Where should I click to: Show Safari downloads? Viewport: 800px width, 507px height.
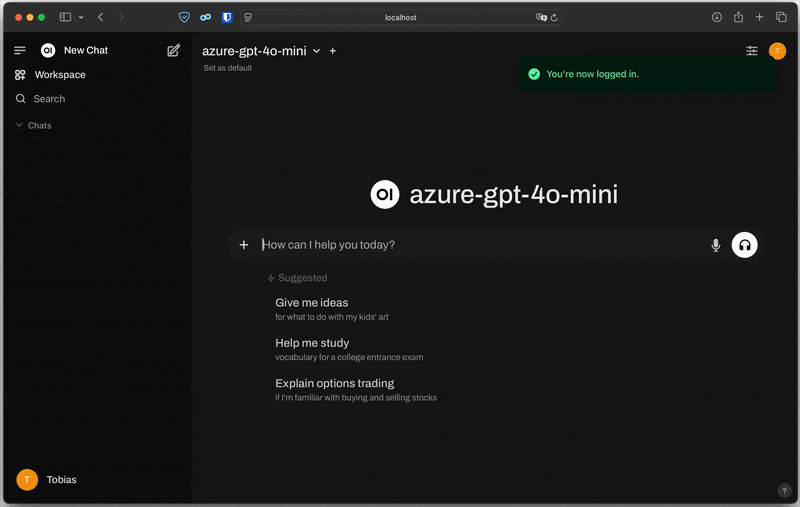717,17
